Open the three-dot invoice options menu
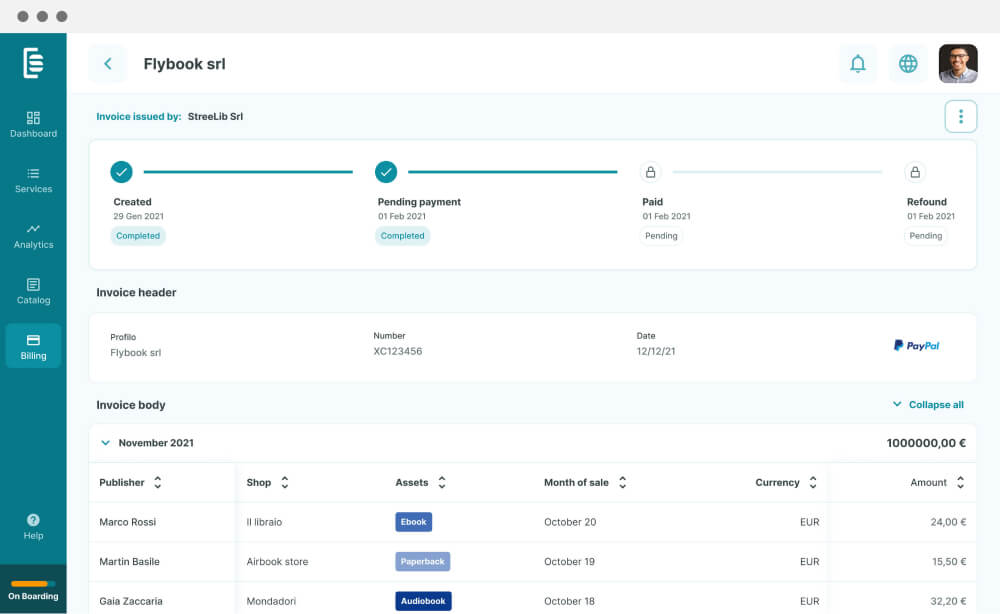 point(960,117)
